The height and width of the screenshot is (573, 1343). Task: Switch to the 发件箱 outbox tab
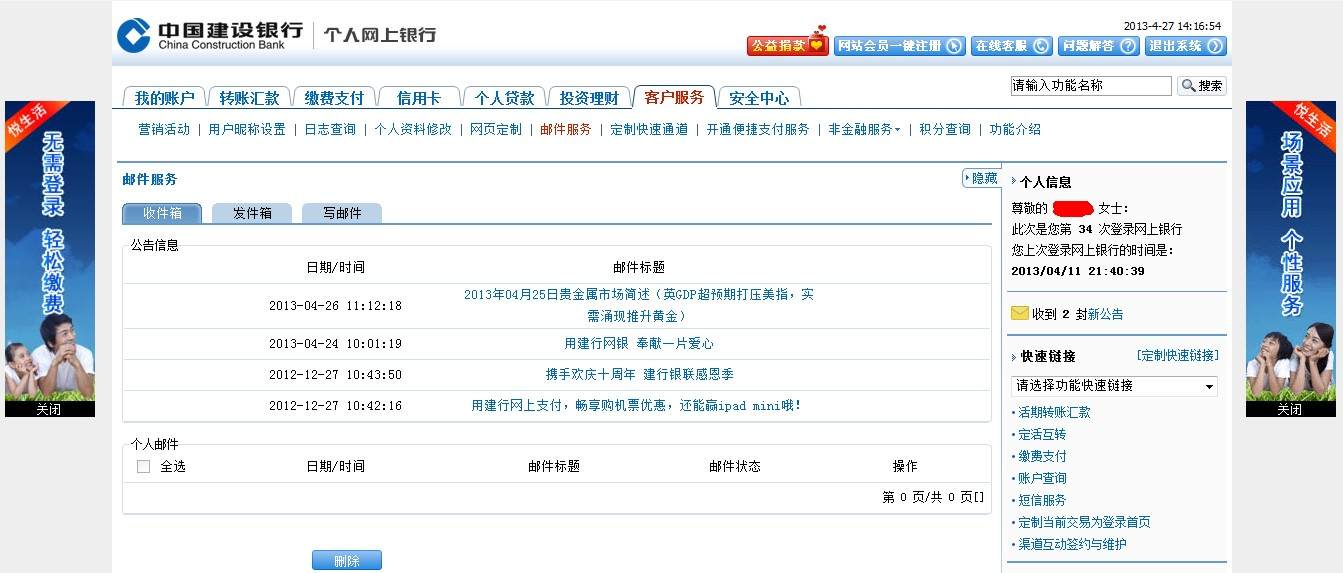[252, 213]
